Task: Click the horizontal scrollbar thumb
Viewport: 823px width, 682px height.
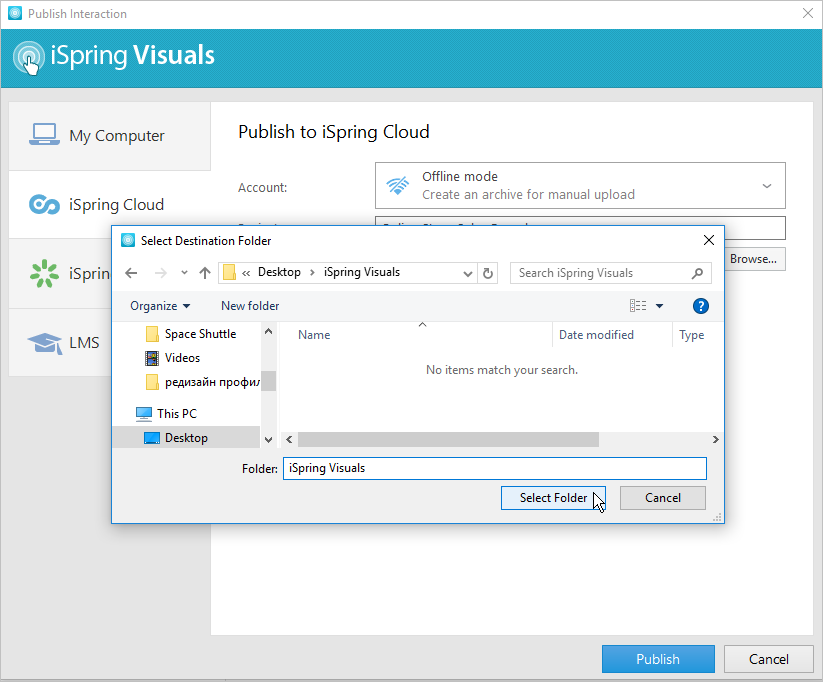Action: click(x=448, y=439)
